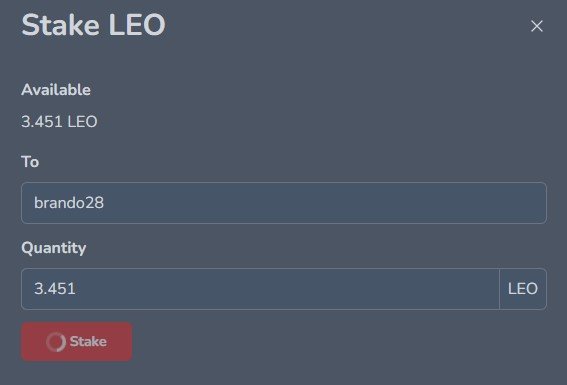Click the loading spinner on Stake button
Screen dimensions: 567x385
[56, 342]
